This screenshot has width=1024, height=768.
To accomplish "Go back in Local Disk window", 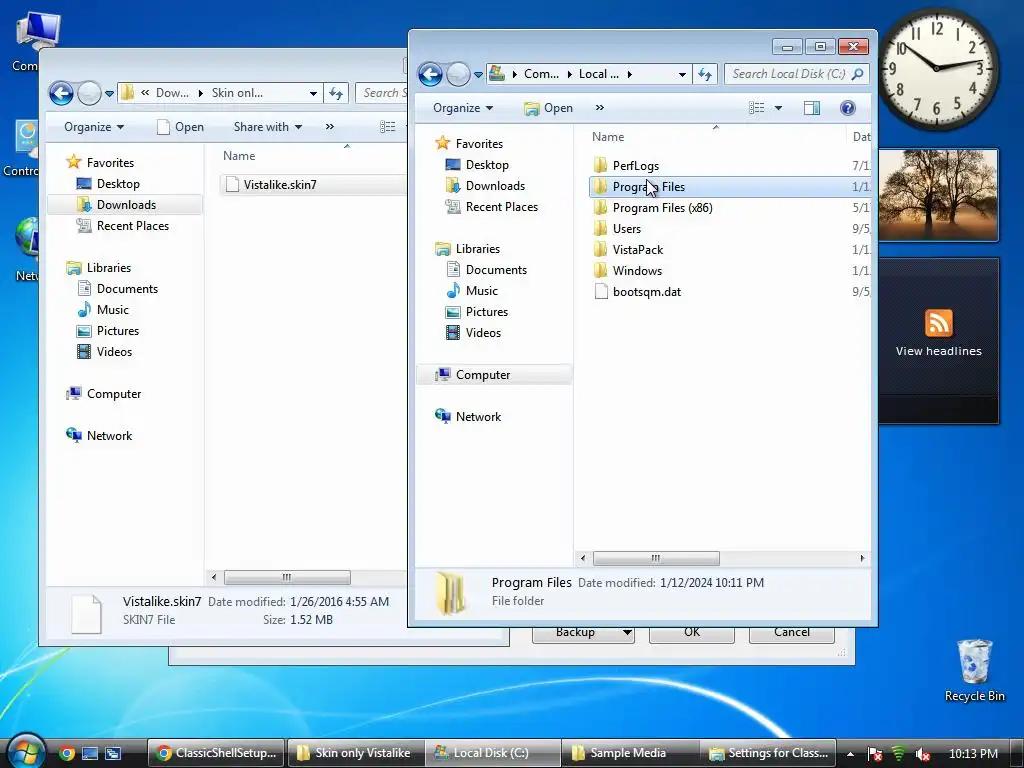I will click(x=430, y=74).
